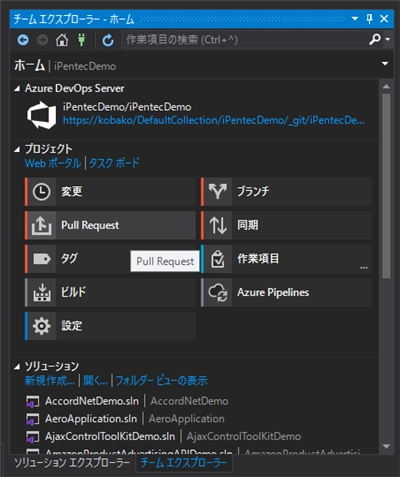Click the Pull Request upload icon
The height and width of the screenshot is (477, 400).
click(42, 225)
